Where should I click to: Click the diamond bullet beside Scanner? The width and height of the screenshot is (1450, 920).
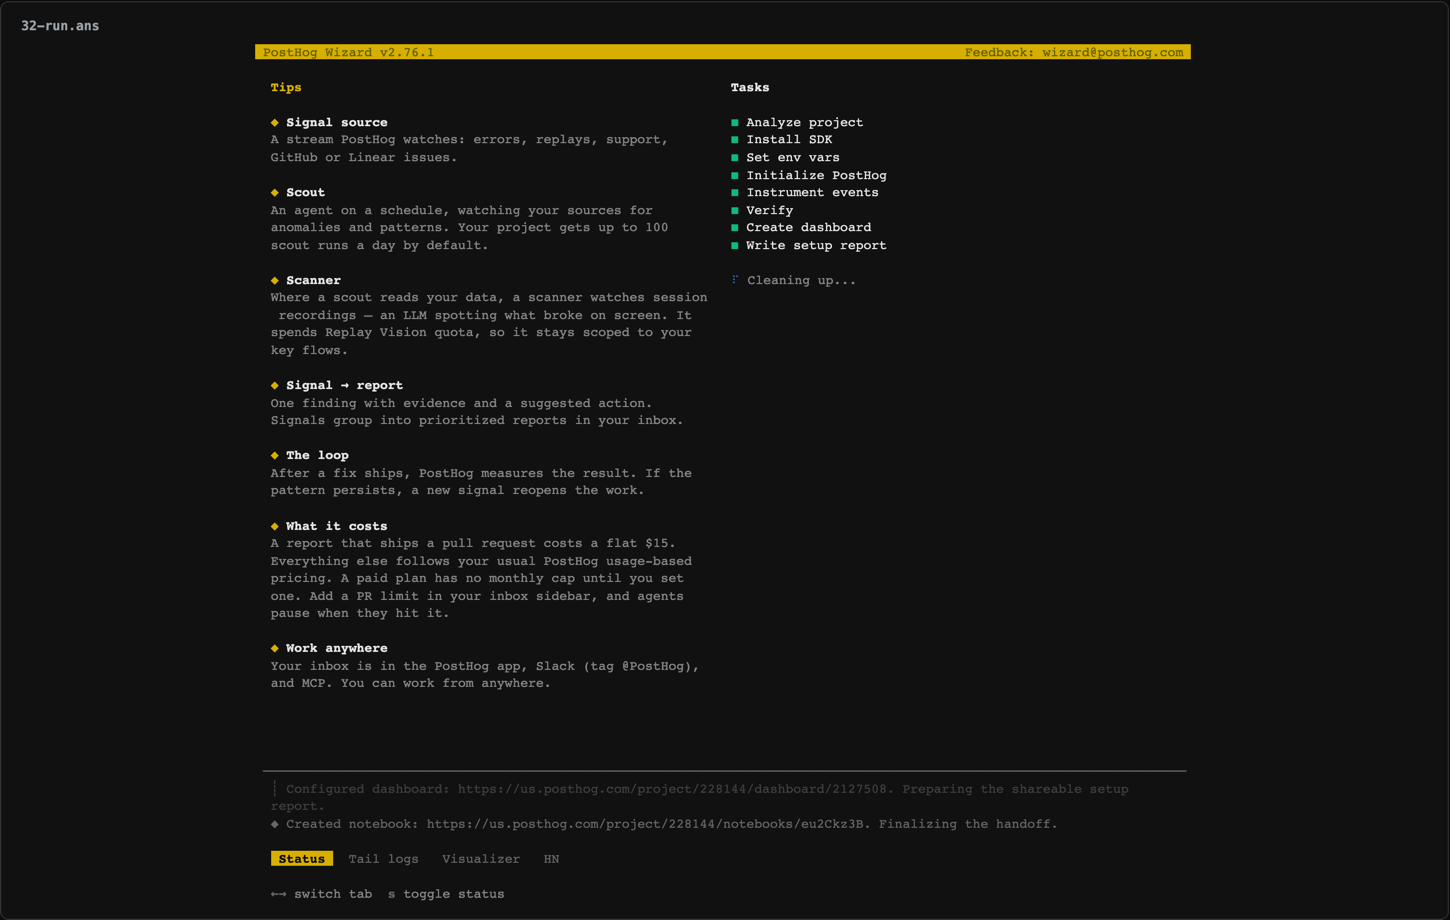[275, 280]
